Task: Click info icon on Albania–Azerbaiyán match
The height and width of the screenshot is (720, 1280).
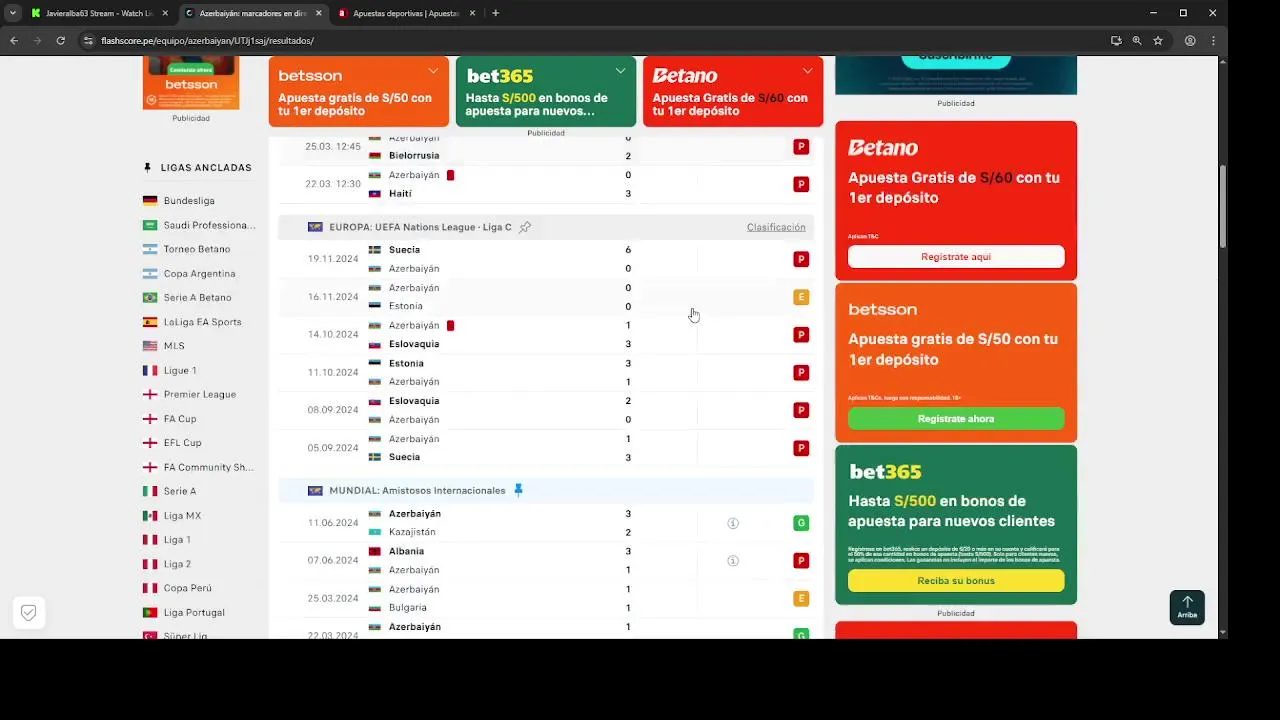Action: pyautogui.click(x=733, y=561)
